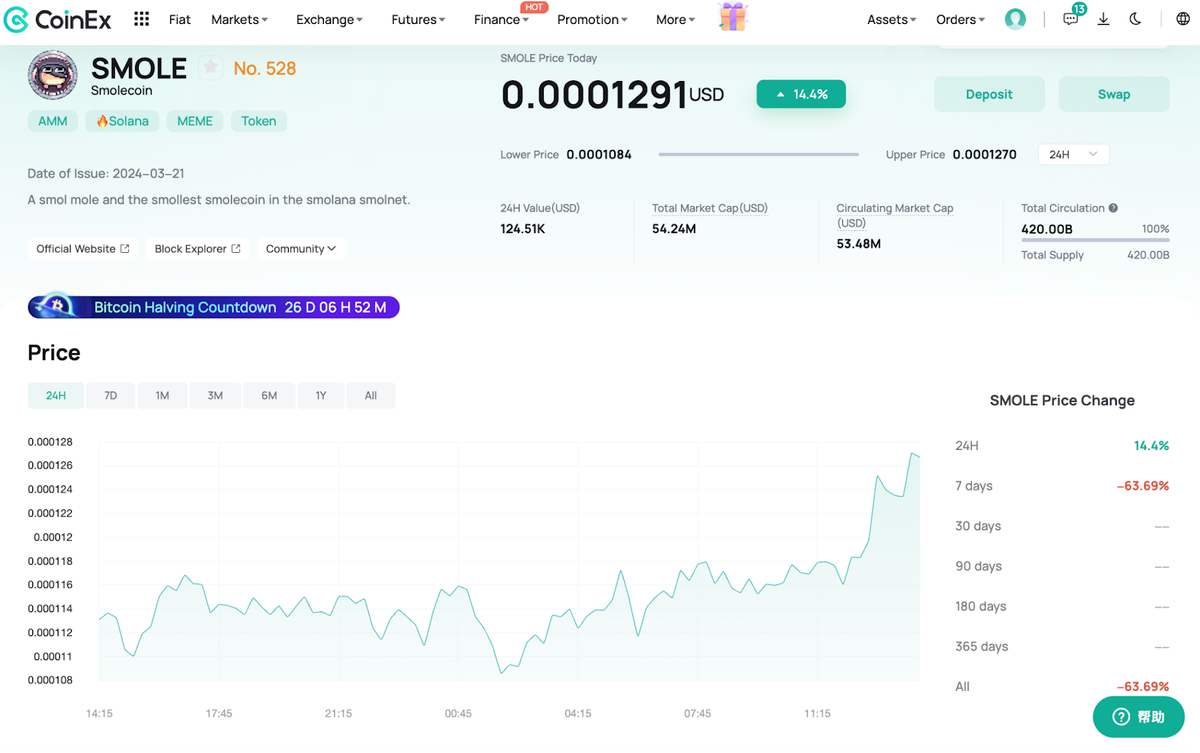
Task: Open the language globe icon
Action: pyautogui.click(x=1183, y=19)
